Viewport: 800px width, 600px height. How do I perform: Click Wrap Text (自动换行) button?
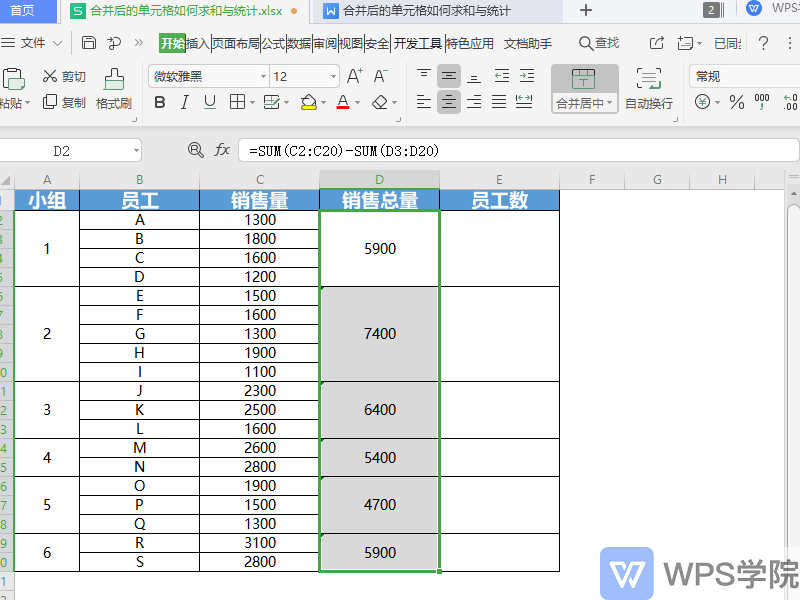pyautogui.click(x=649, y=89)
